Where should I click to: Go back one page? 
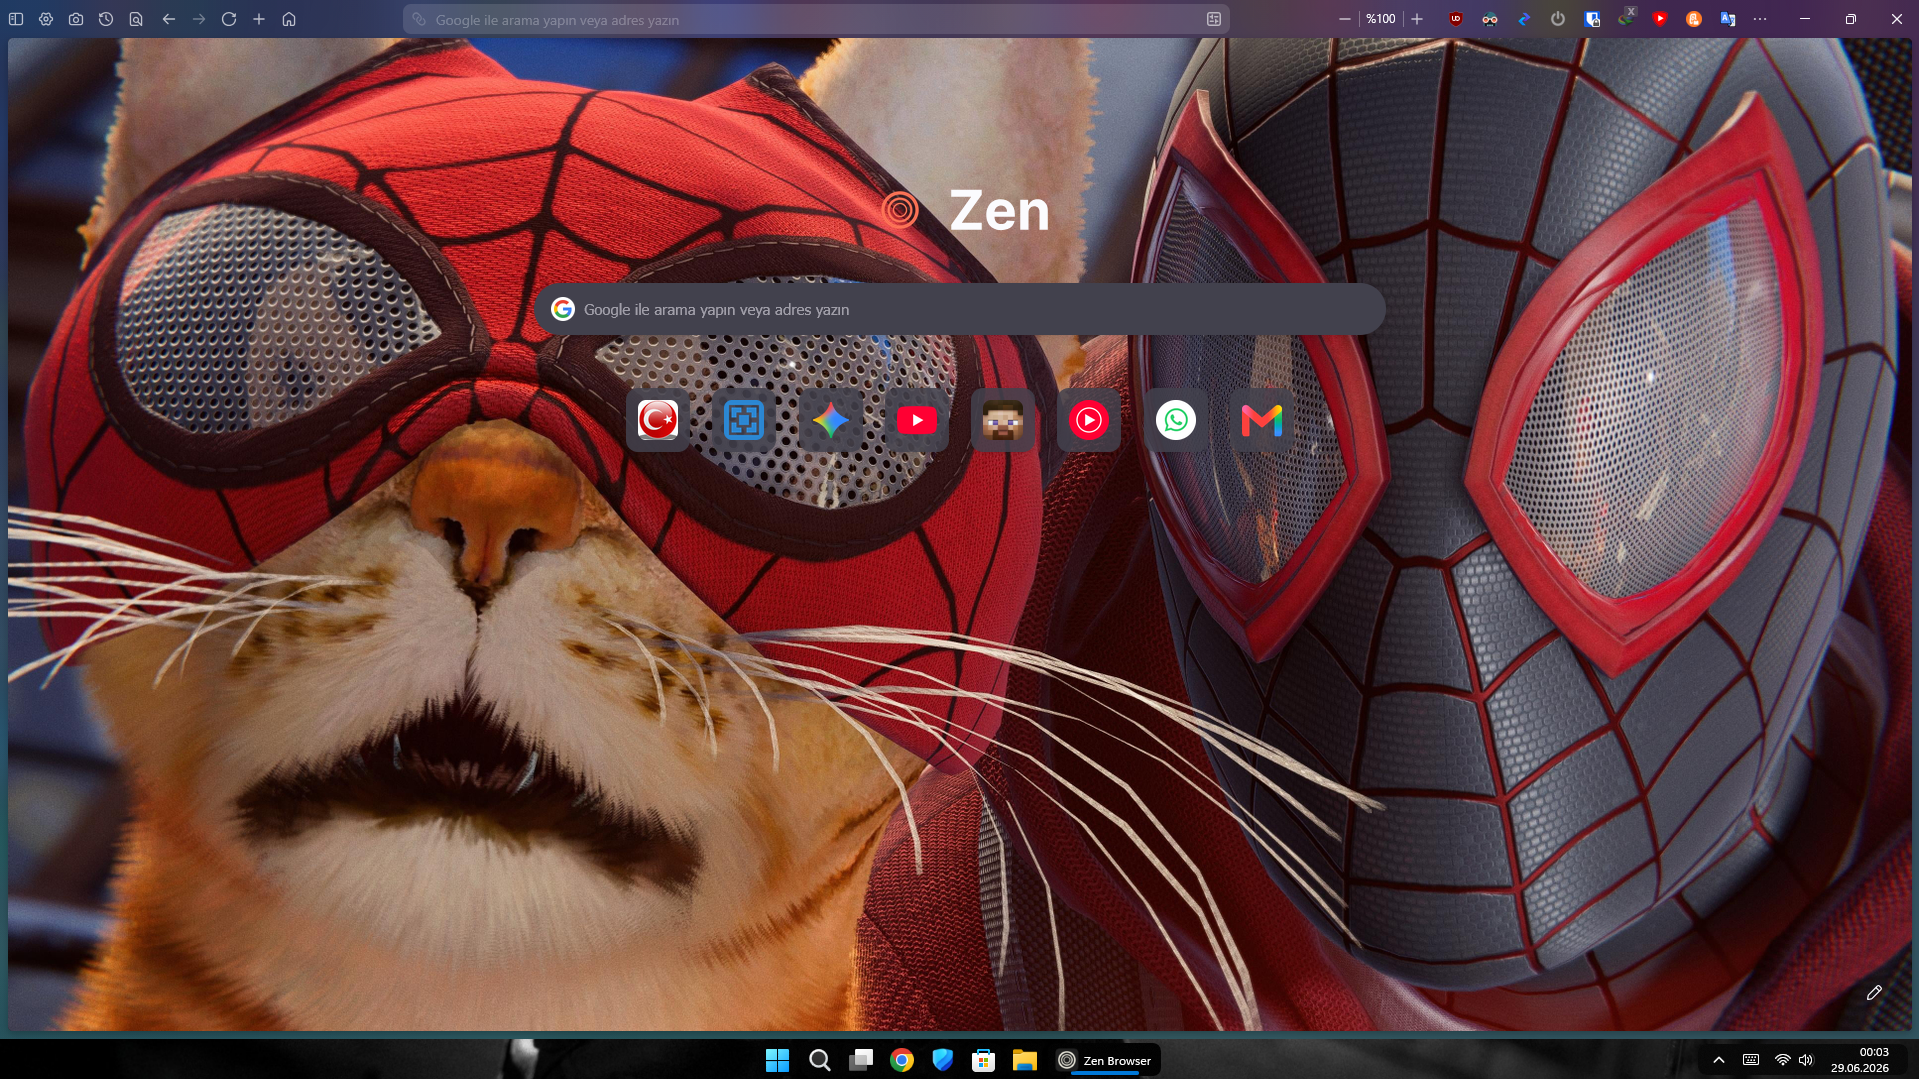(169, 19)
